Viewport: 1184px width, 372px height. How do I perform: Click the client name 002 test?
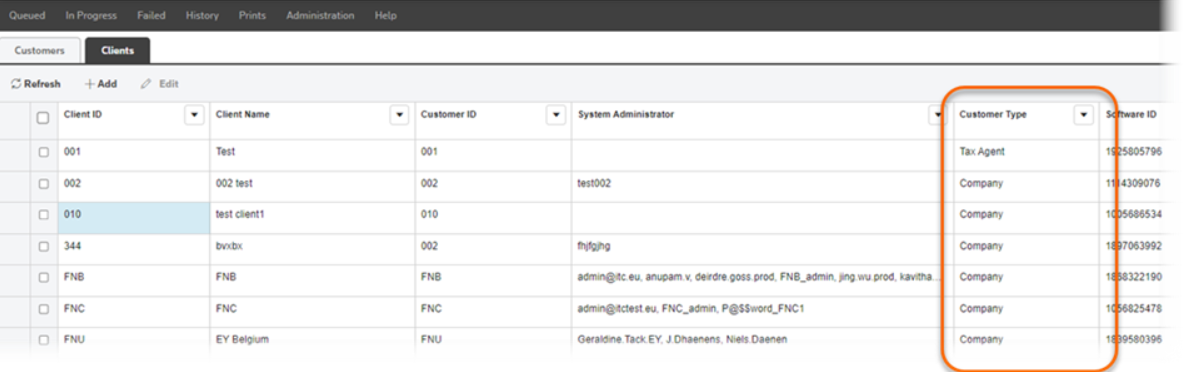(234, 183)
